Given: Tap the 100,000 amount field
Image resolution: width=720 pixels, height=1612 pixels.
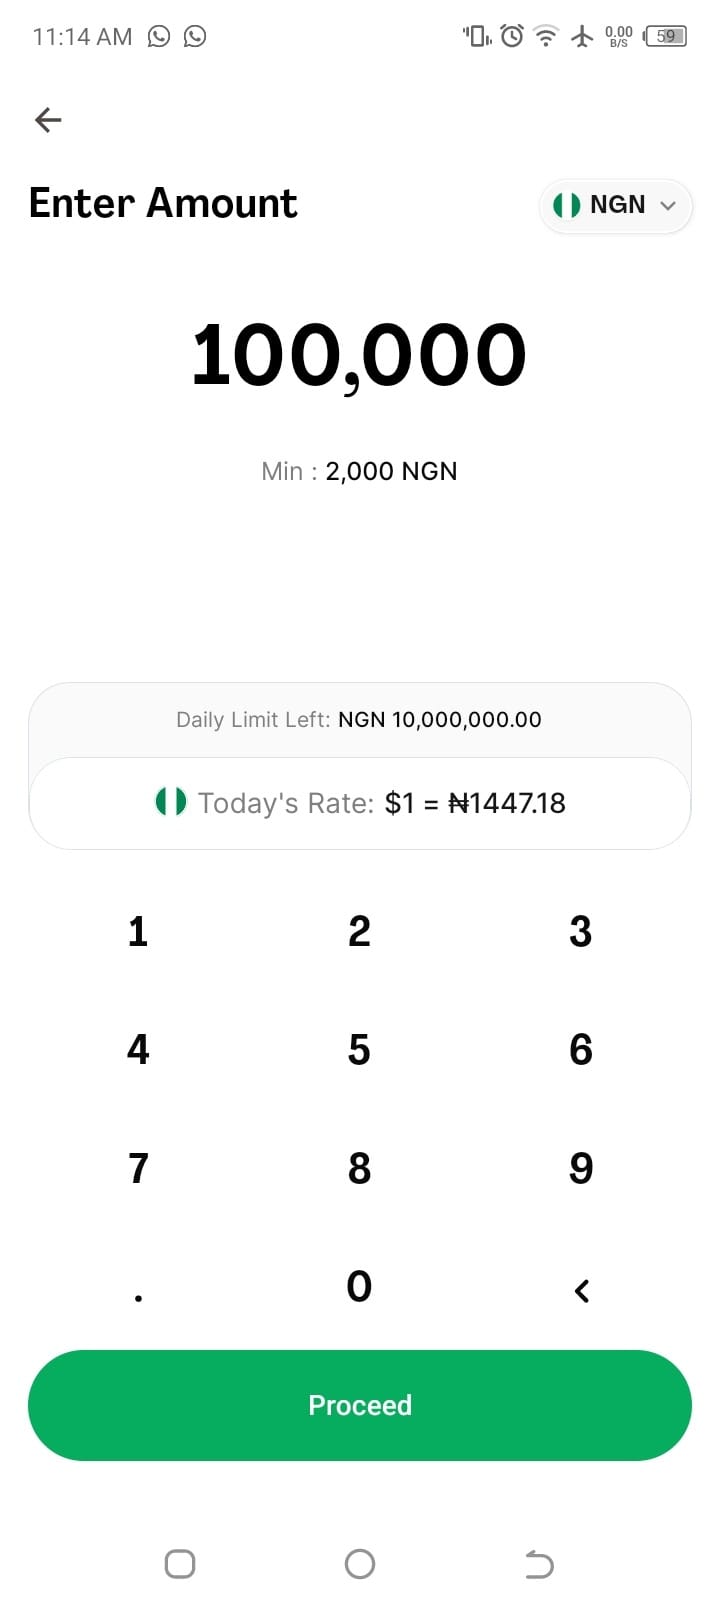Looking at the screenshot, I should [359, 357].
